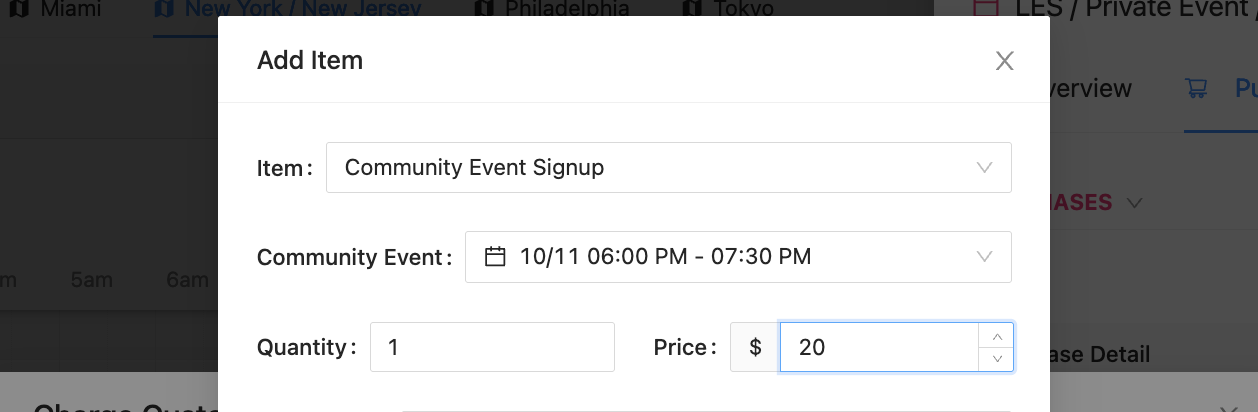Click into the Price field showing 20
This screenshot has width=1258, height=412.
tap(878, 347)
